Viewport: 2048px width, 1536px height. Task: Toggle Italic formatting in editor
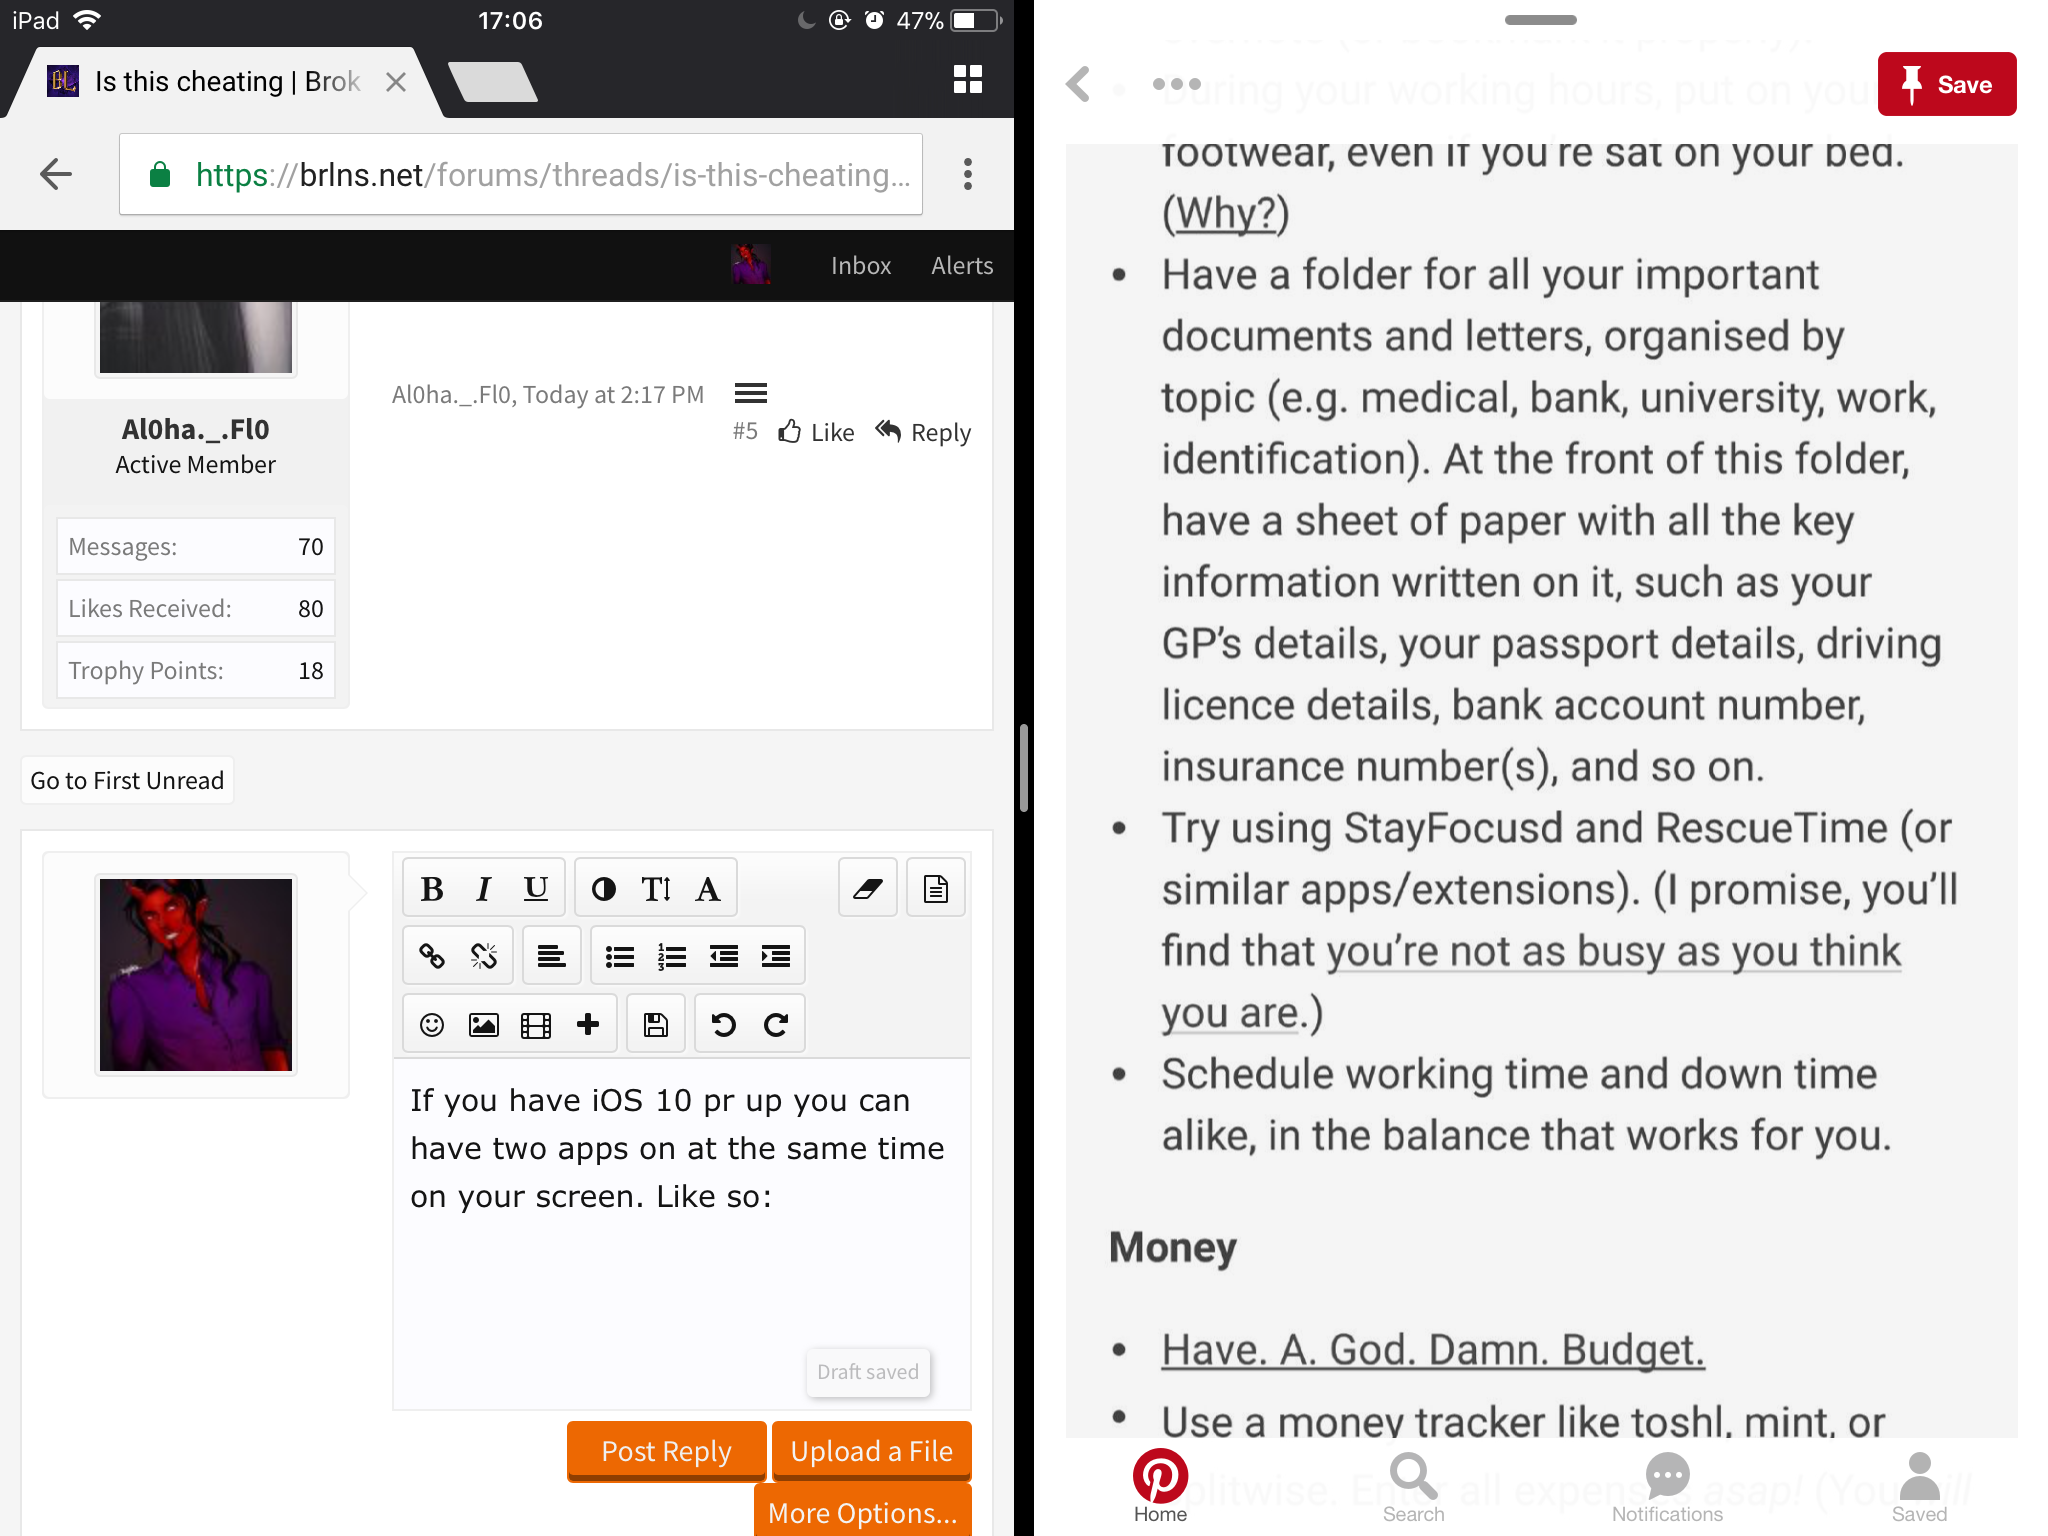click(x=484, y=888)
